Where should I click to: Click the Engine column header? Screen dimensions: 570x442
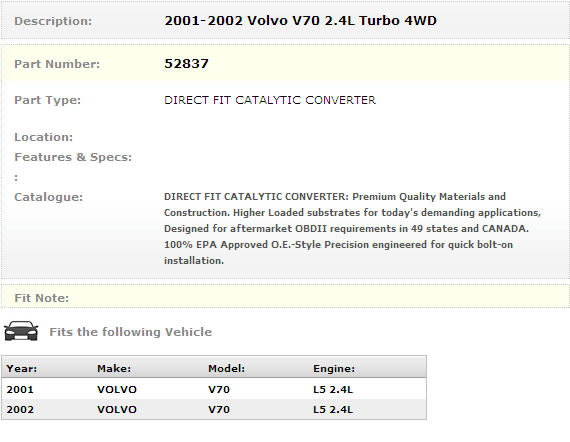click(x=334, y=369)
